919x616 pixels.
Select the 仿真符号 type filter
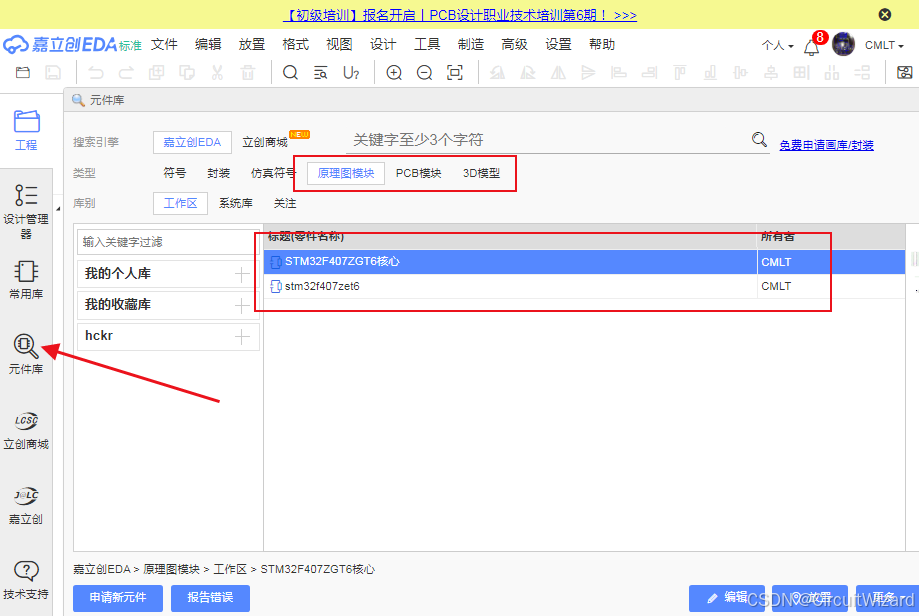coord(273,173)
